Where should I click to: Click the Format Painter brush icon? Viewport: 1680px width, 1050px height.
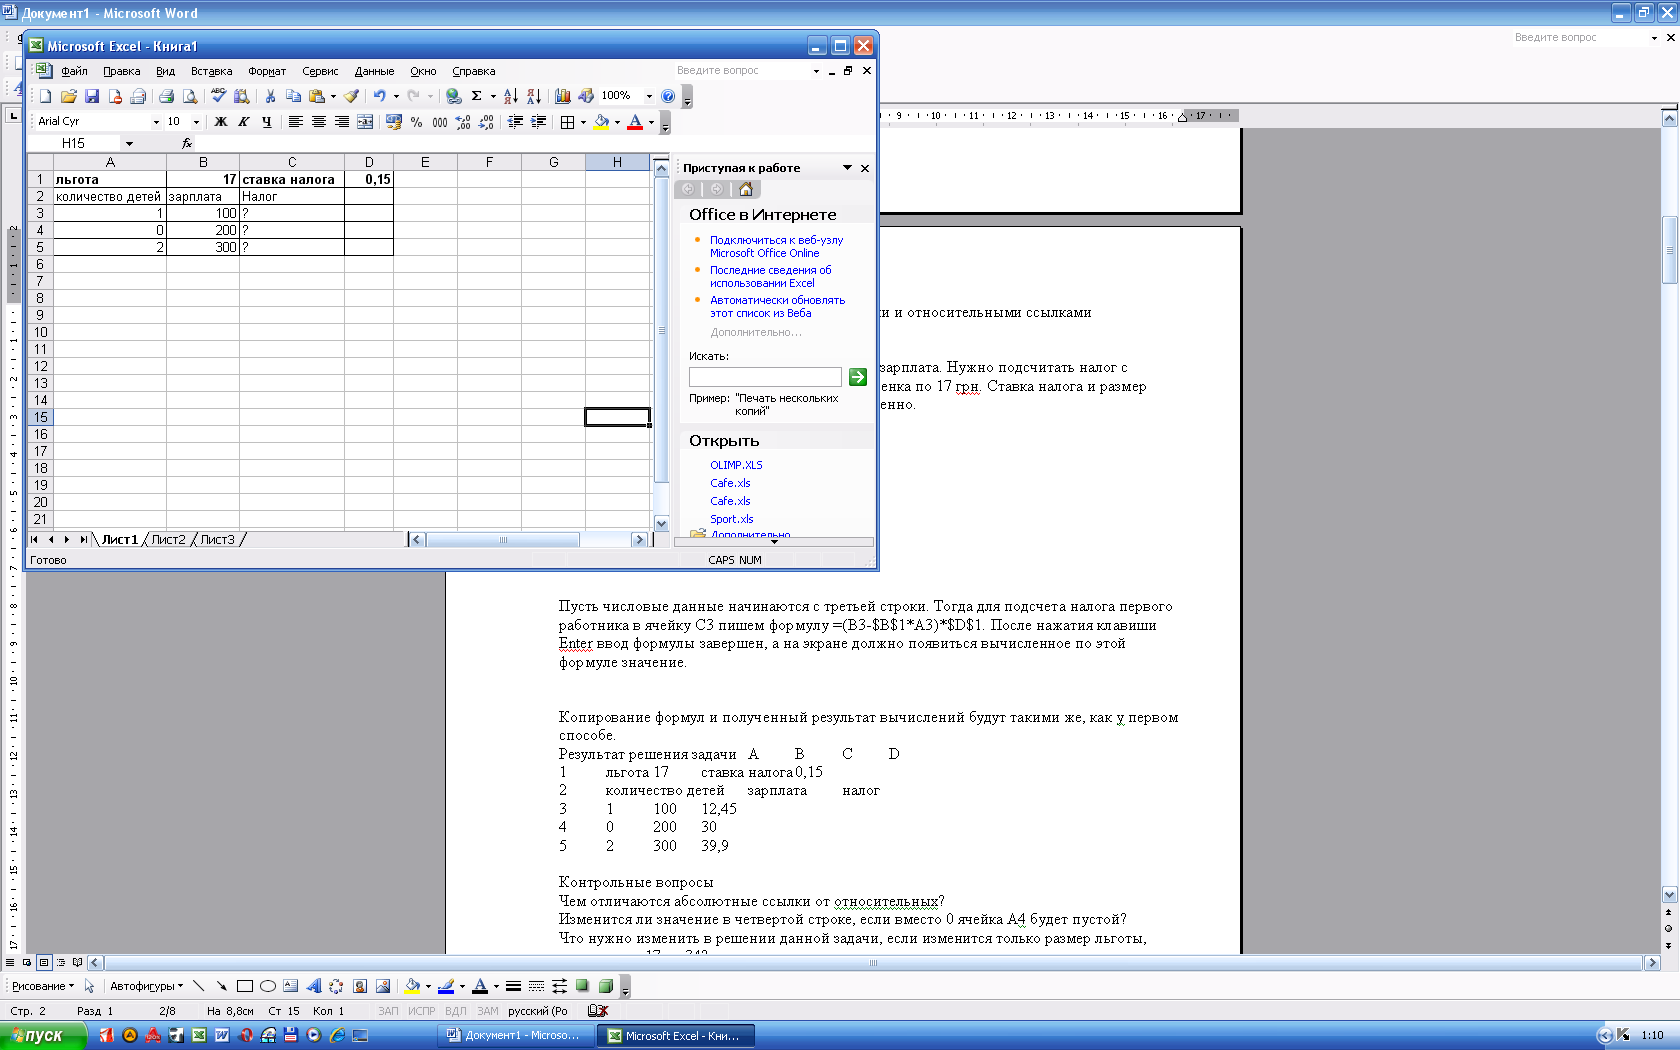(351, 96)
